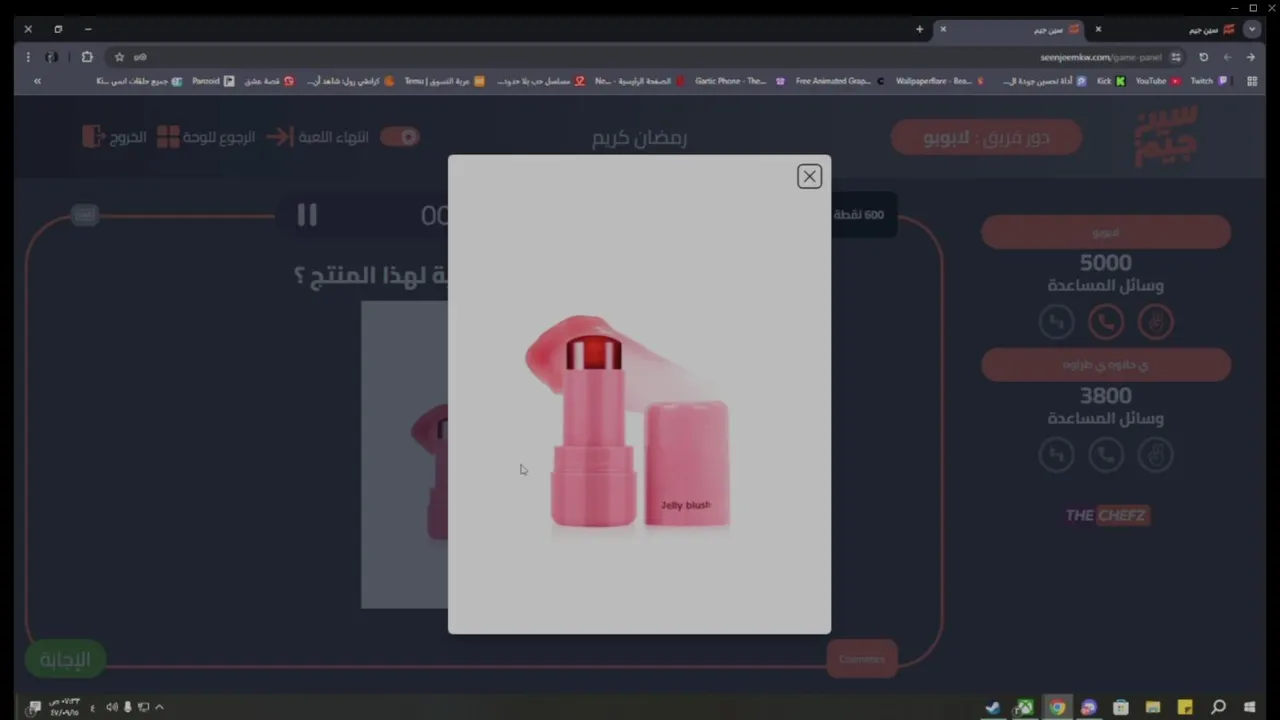Click the سين جيم site logo

pos(1164,137)
